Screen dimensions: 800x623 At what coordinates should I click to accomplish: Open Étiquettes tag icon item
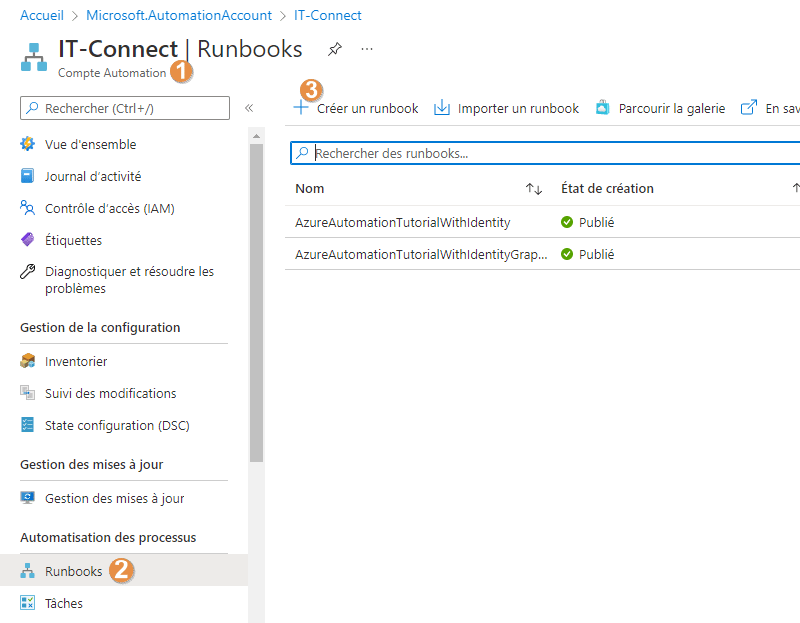pyautogui.click(x=28, y=240)
